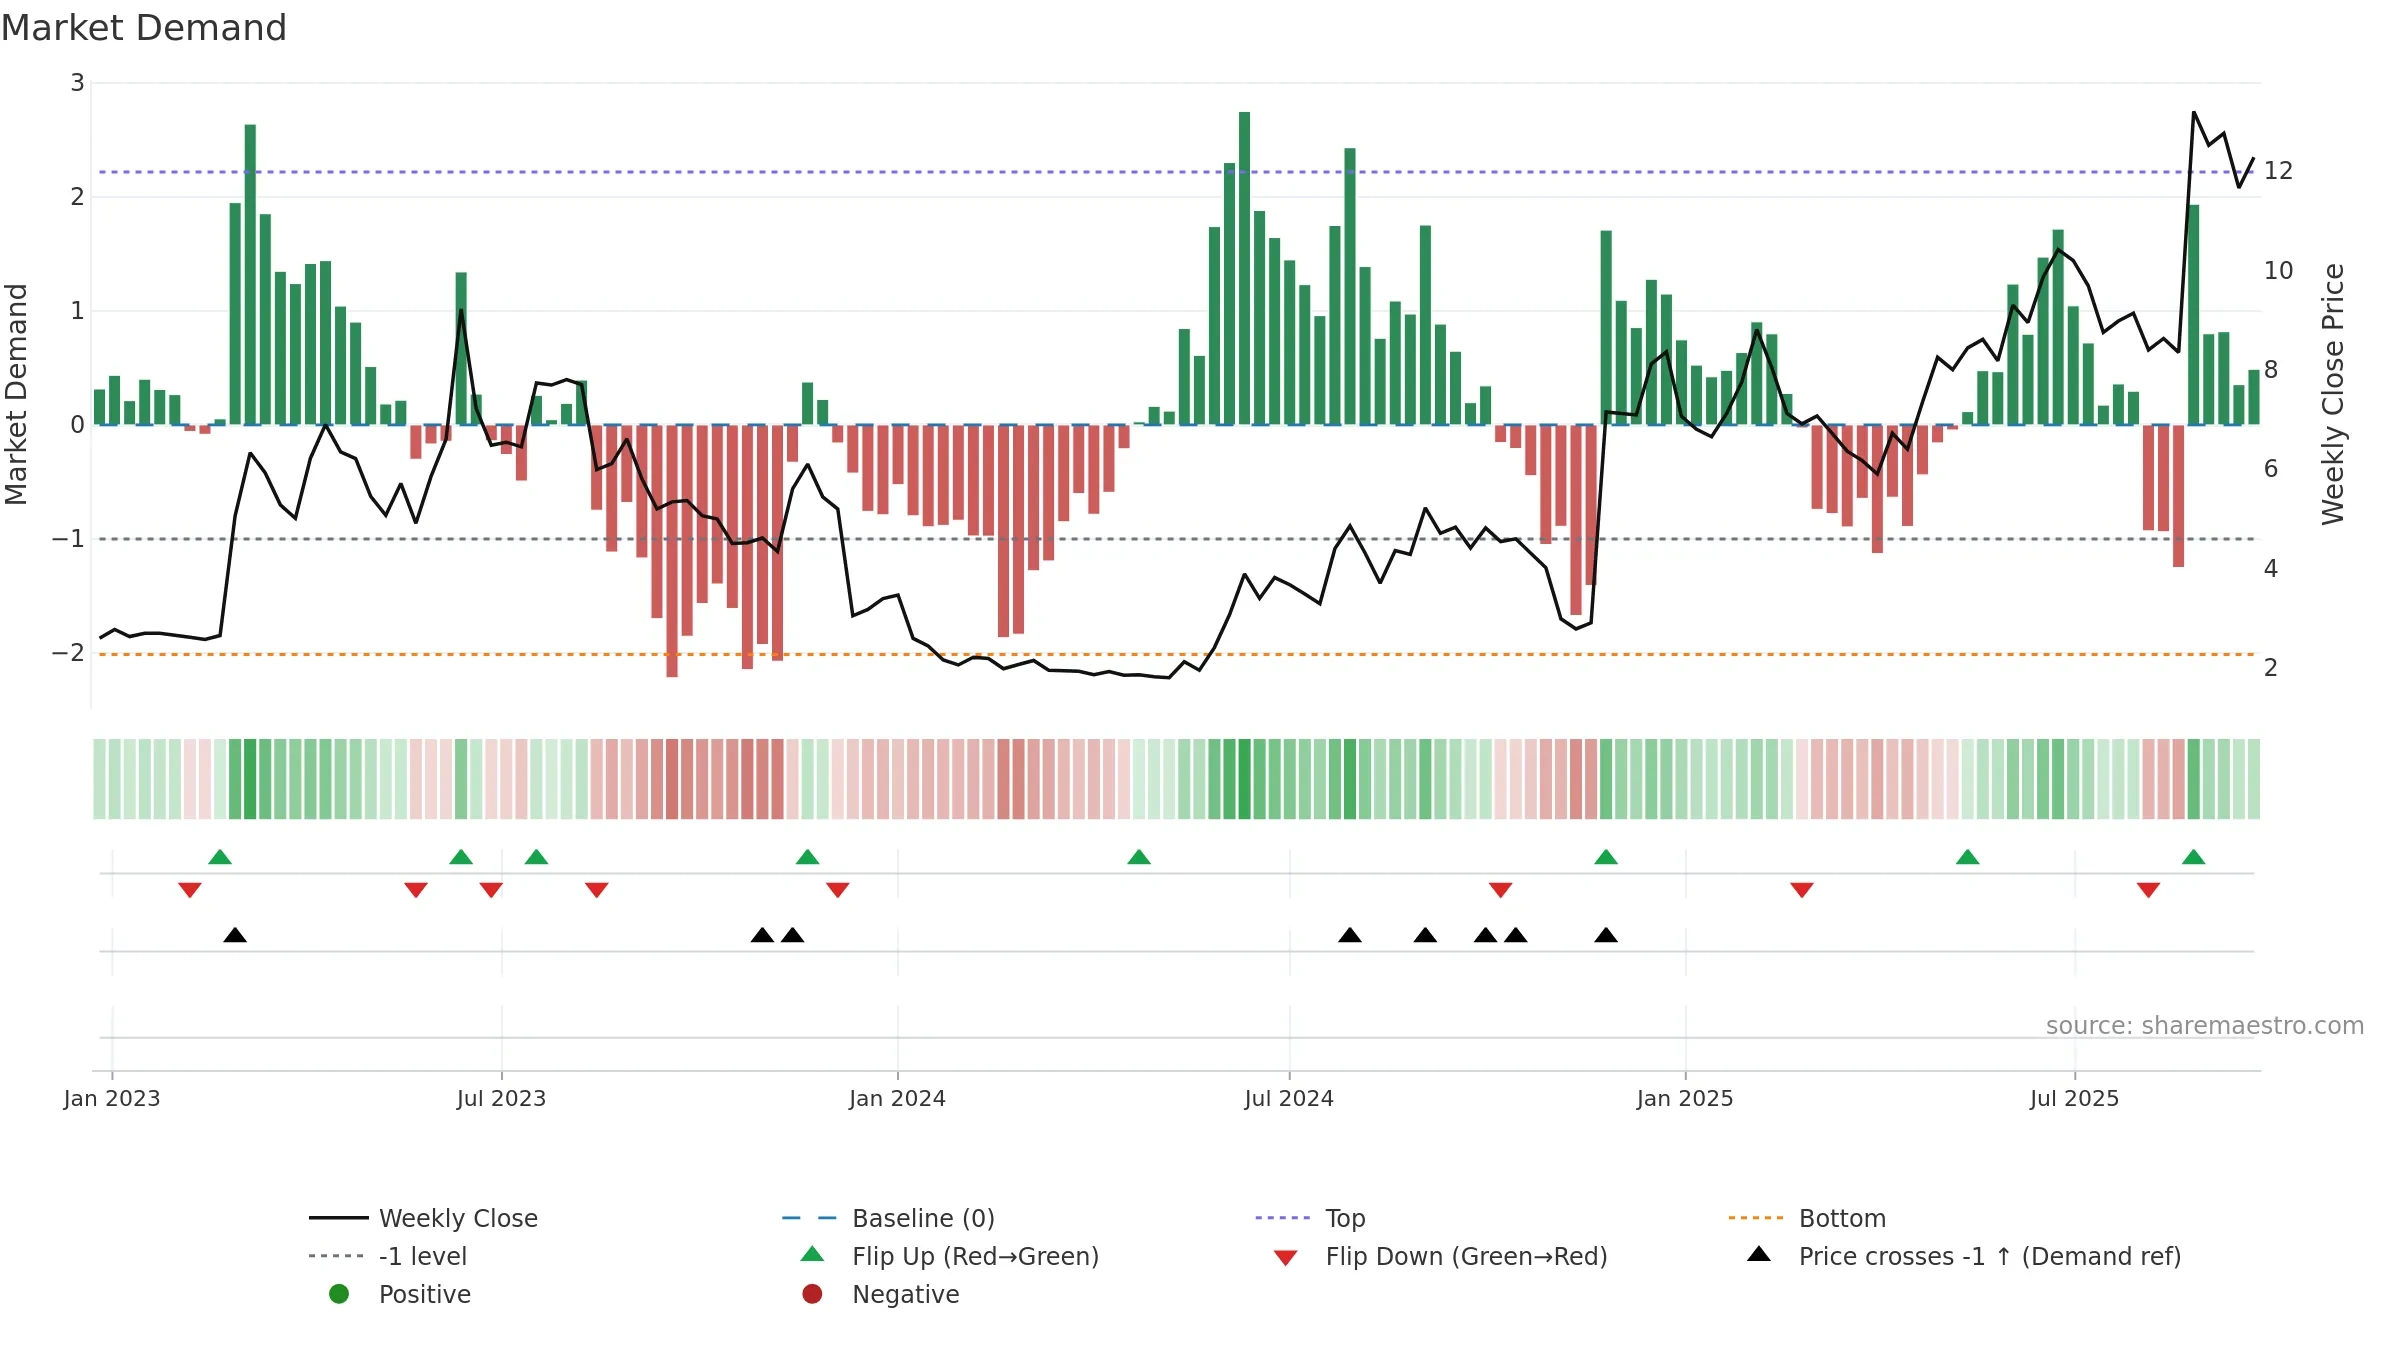
Task: Click the tallest green demand bar near Jul 2024
Action: point(1244,268)
